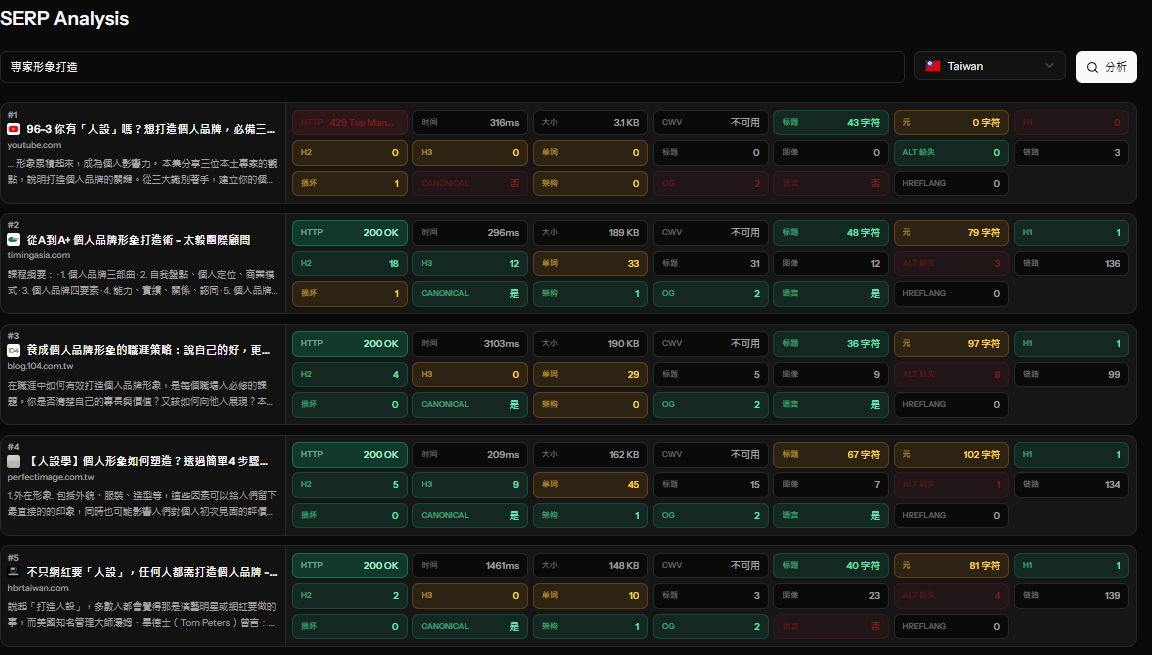The height and width of the screenshot is (655, 1152).
Task: Click the blog.104.com.tw domain text
Action: coord(40,366)
